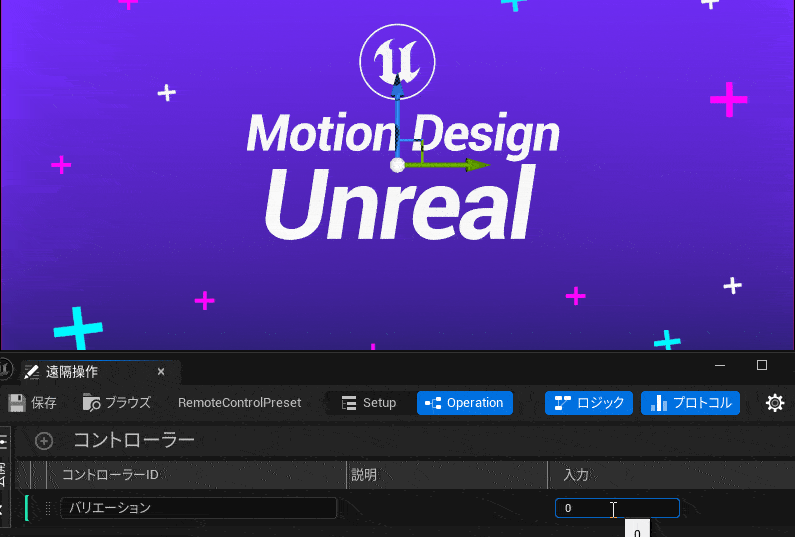Image resolution: width=795 pixels, height=537 pixels.
Task: Click the 入力 column header
Action: (x=576, y=475)
